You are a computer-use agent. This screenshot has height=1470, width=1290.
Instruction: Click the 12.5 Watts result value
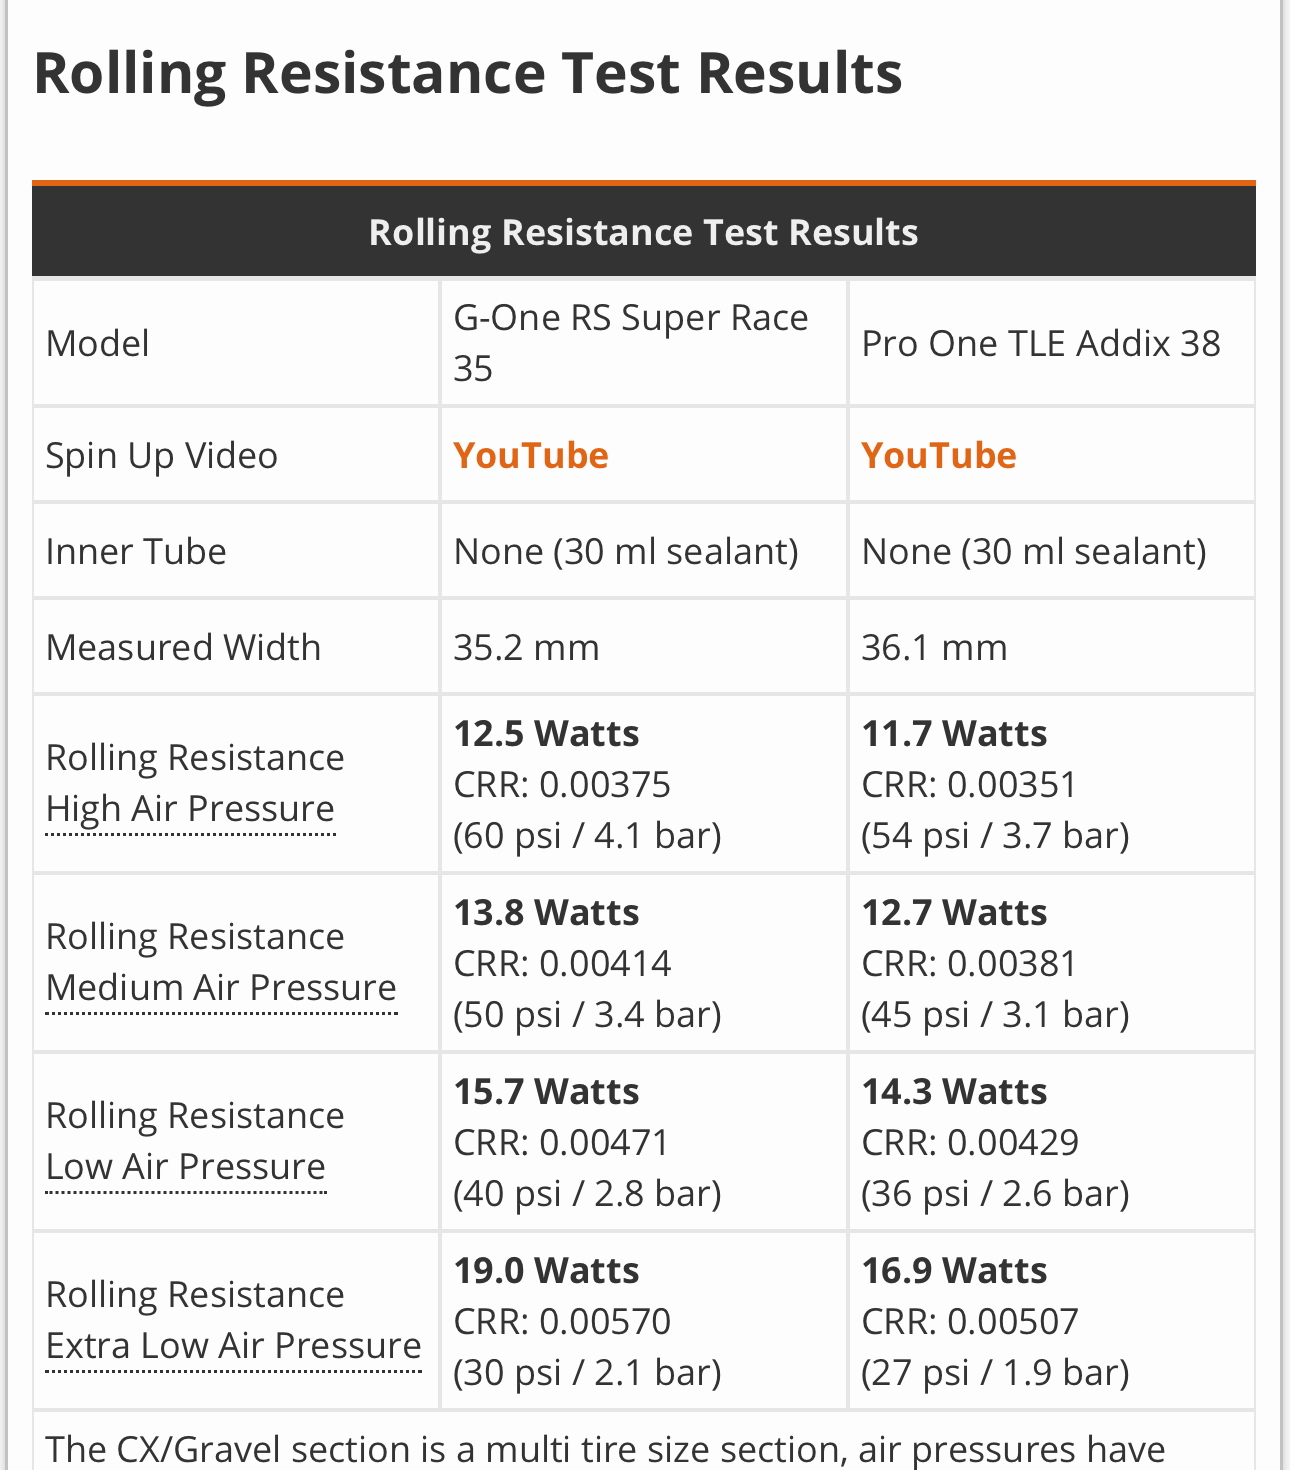pos(546,734)
